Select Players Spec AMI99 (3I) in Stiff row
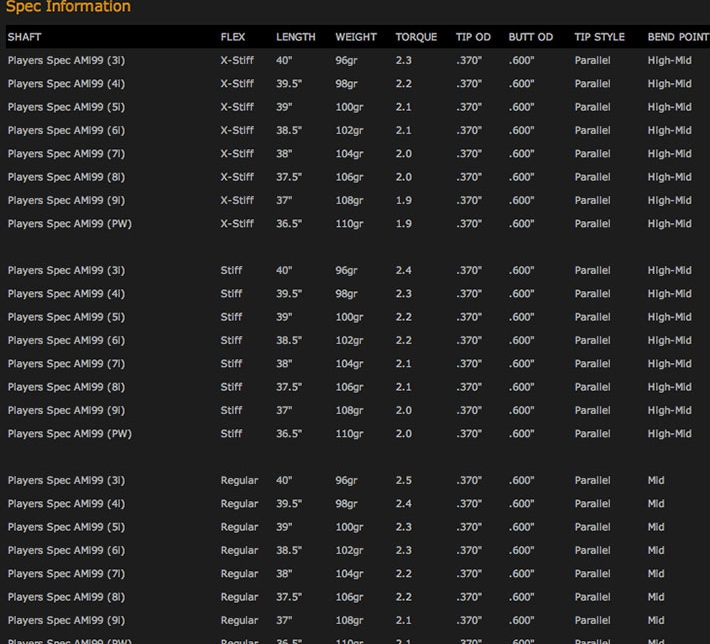This screenshot has width=710, height=644. pyautogui.click(x=66, y=270)
